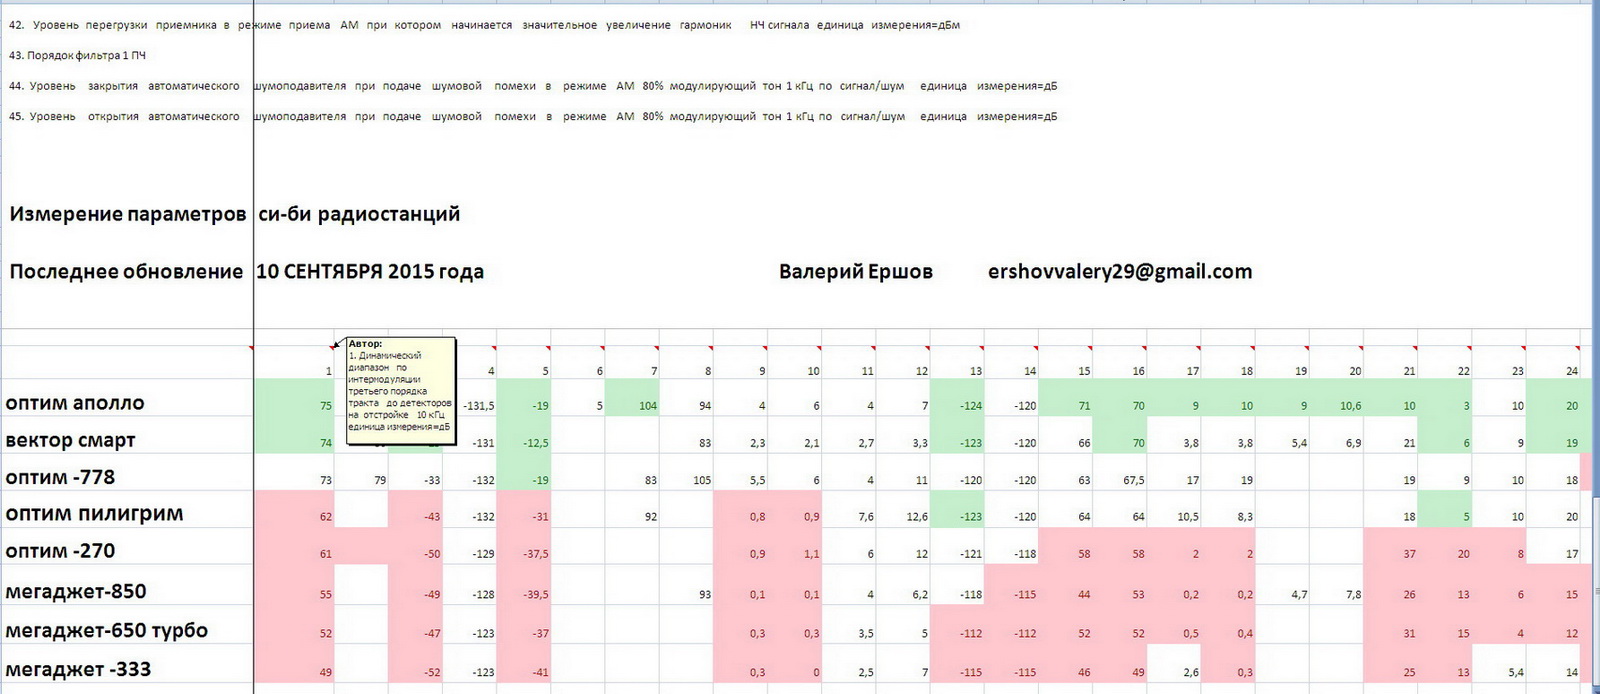Select line "43. Порядок фильтра 1 ПЧ"
The image size is (1600, 694).
click(x=77, y=56)
